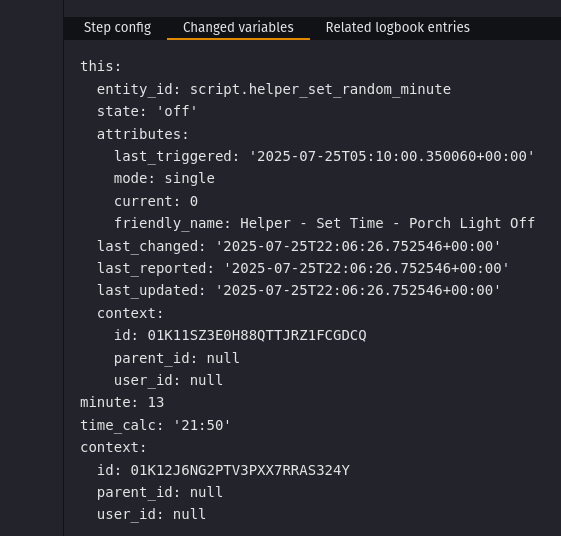
Task: Click the last_changed timestamp line
Action: [x=299, y=246]
